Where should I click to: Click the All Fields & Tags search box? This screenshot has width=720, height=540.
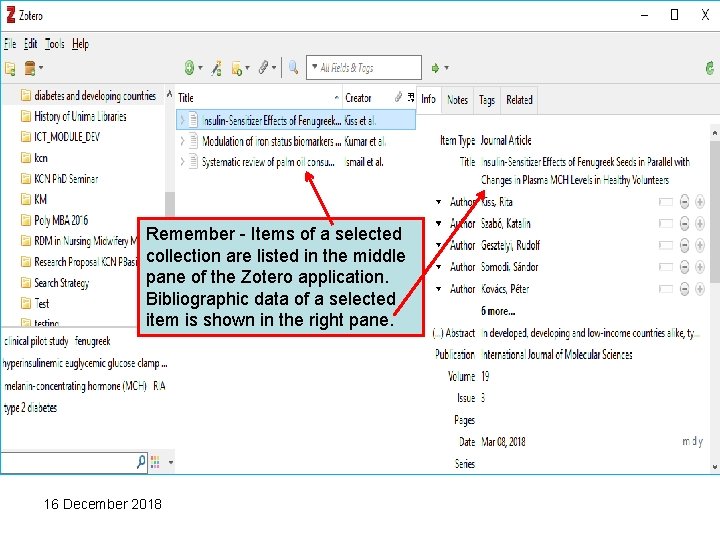point(364,68)
